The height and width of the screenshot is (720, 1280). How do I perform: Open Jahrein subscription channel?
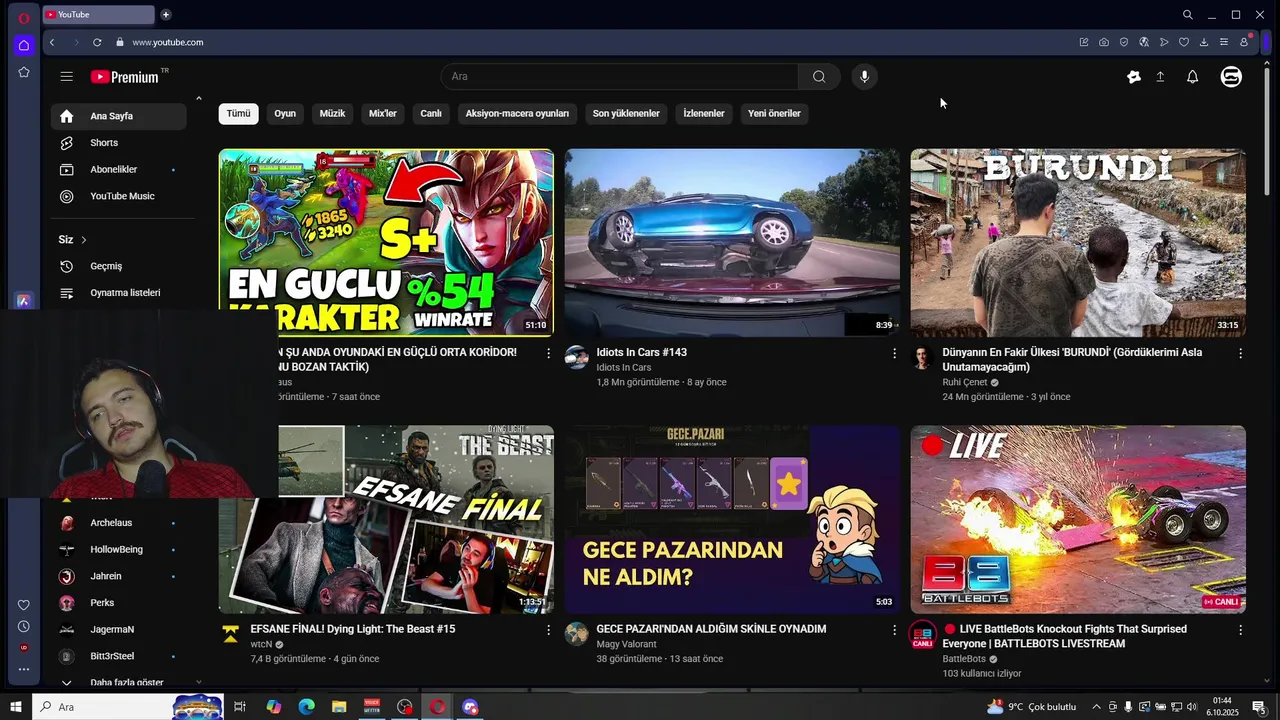coord(119,577)
